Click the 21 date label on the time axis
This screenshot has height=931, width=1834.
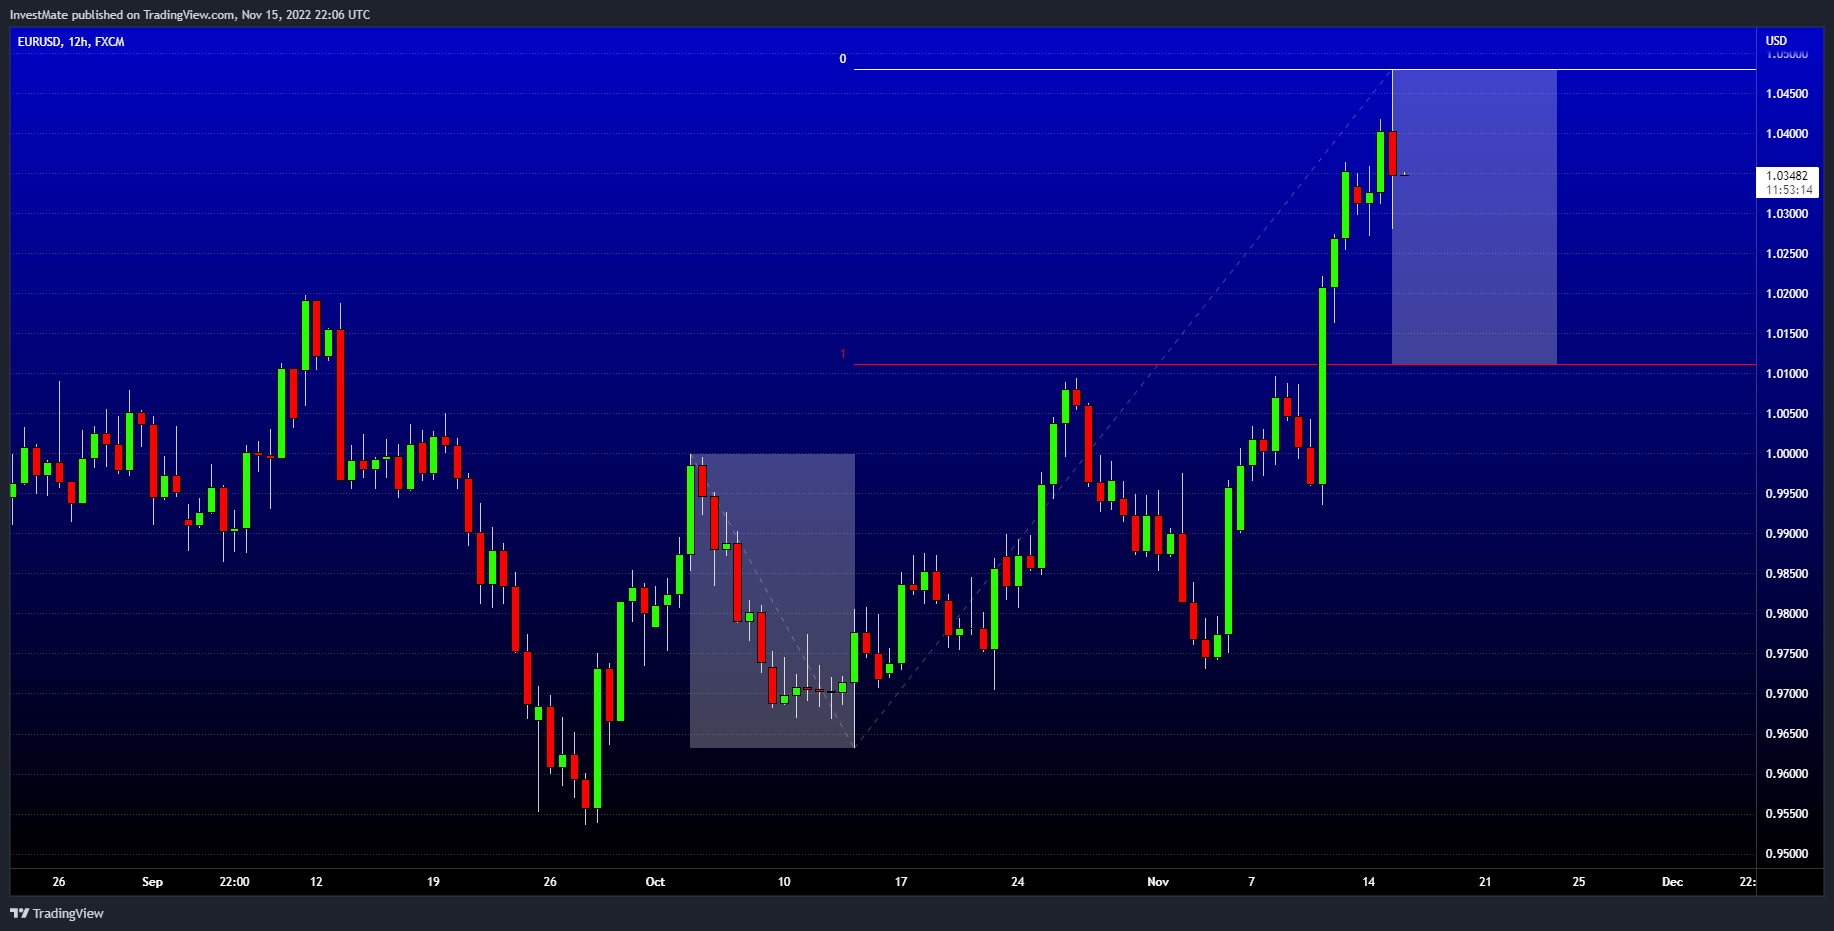click(1485, 882)
